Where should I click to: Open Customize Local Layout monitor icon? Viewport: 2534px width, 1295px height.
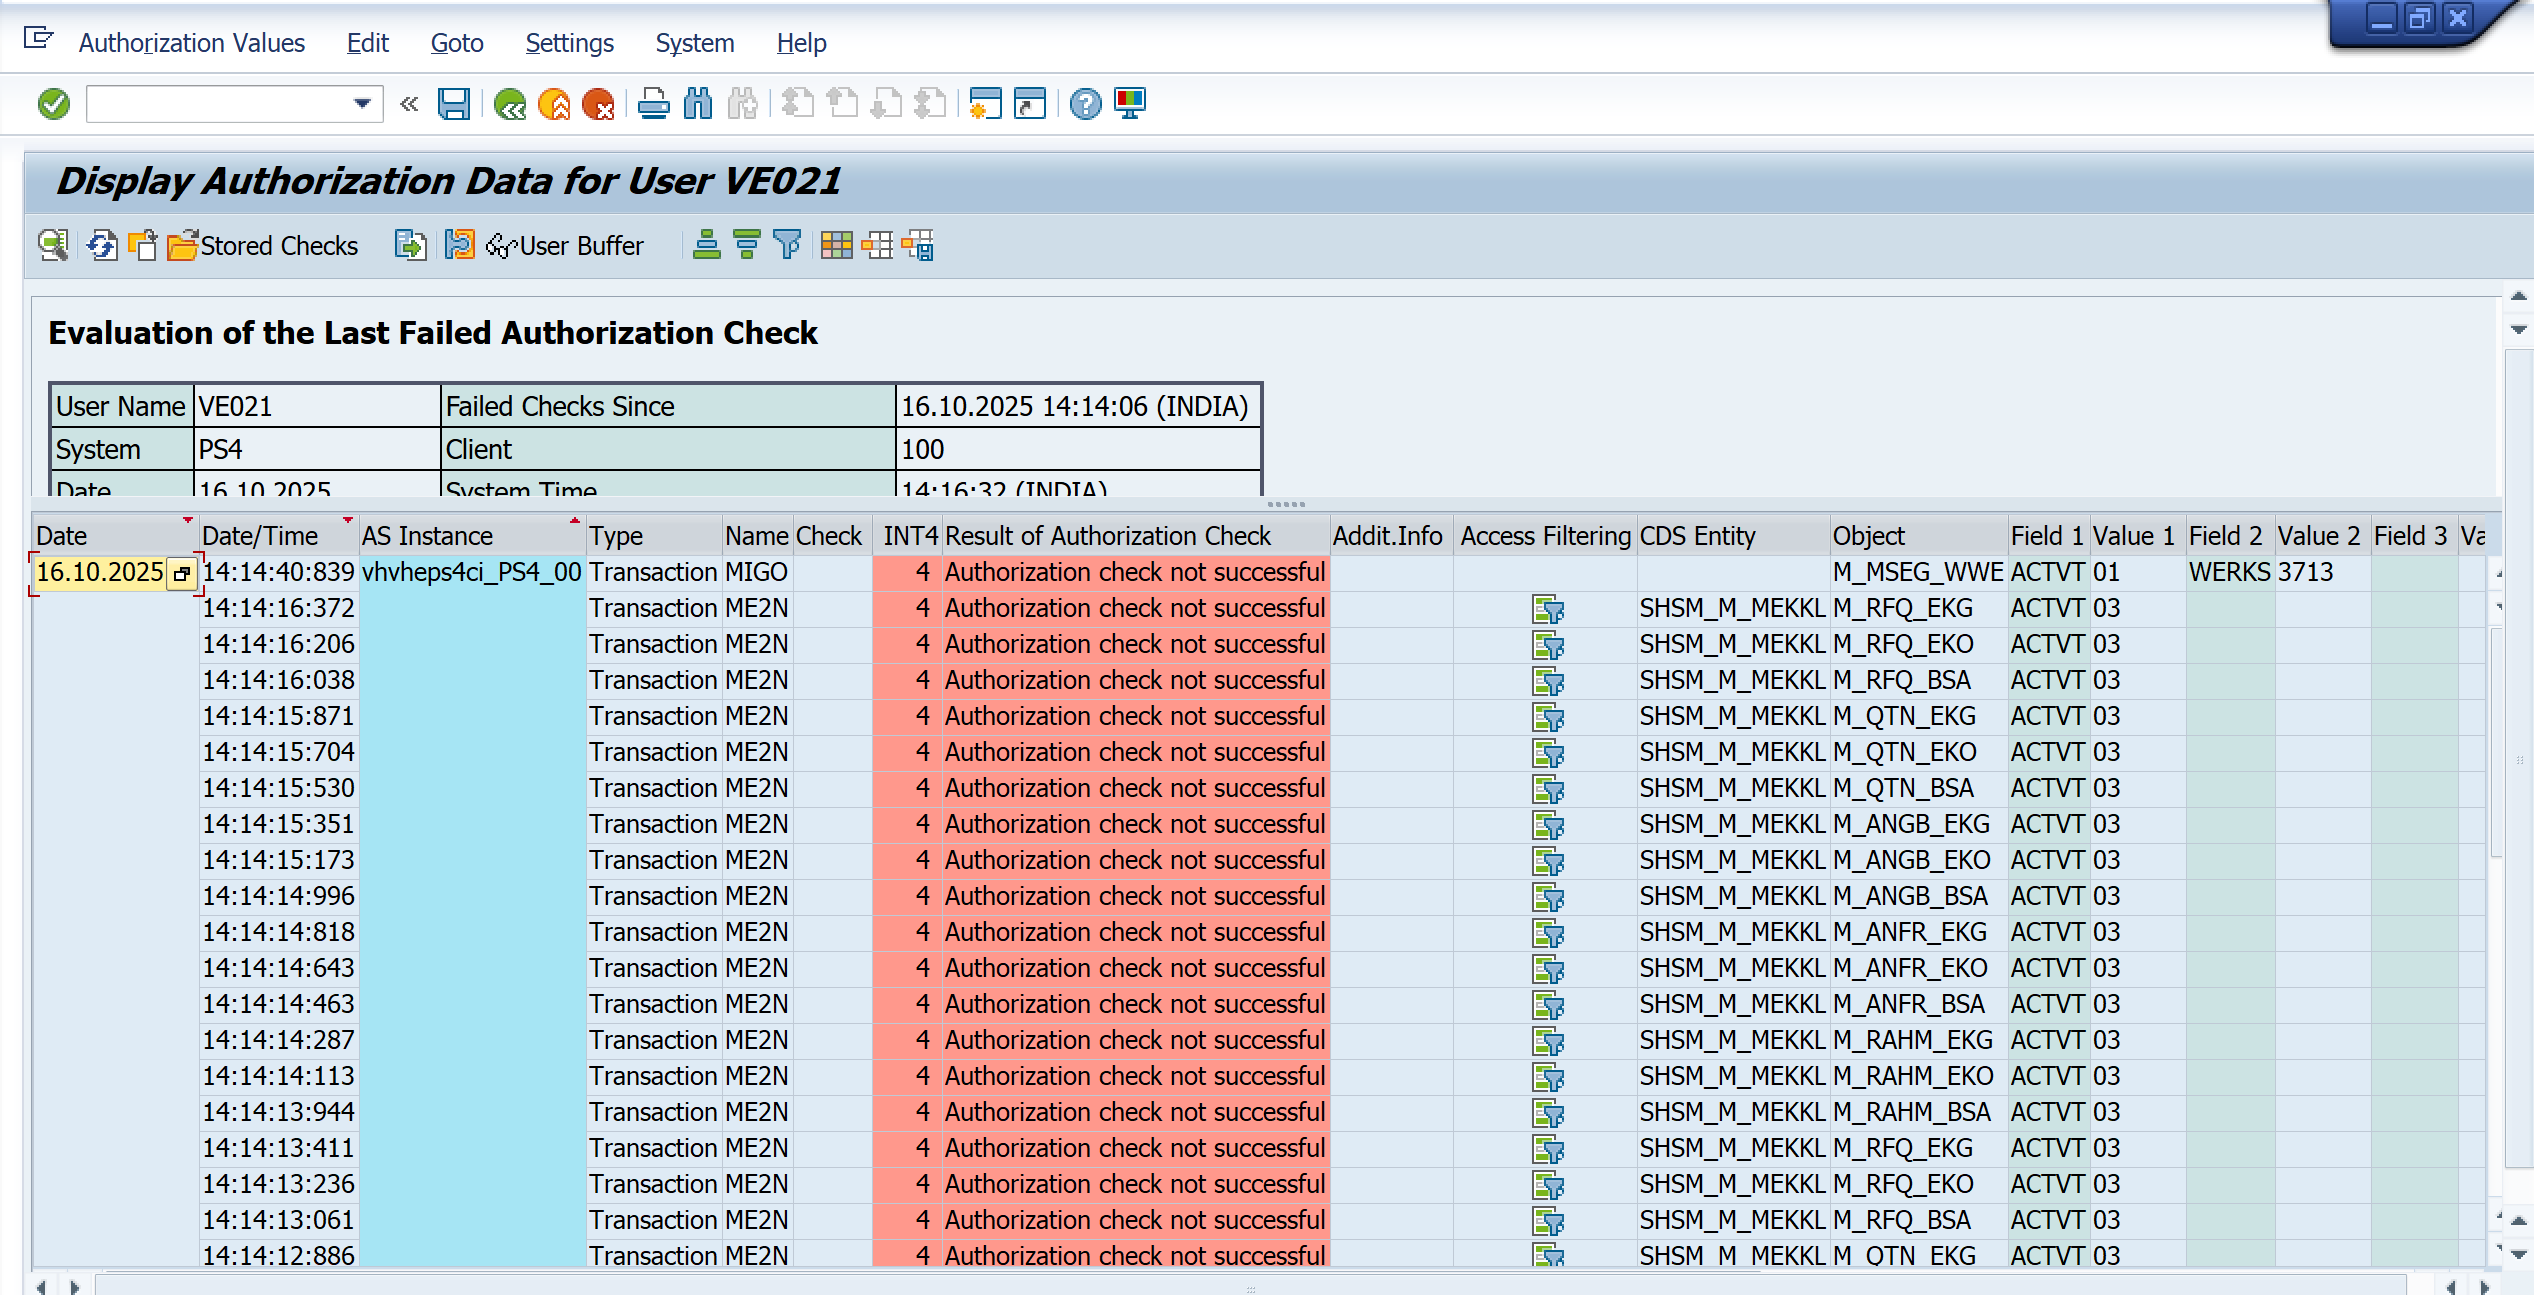point(1130,104)
